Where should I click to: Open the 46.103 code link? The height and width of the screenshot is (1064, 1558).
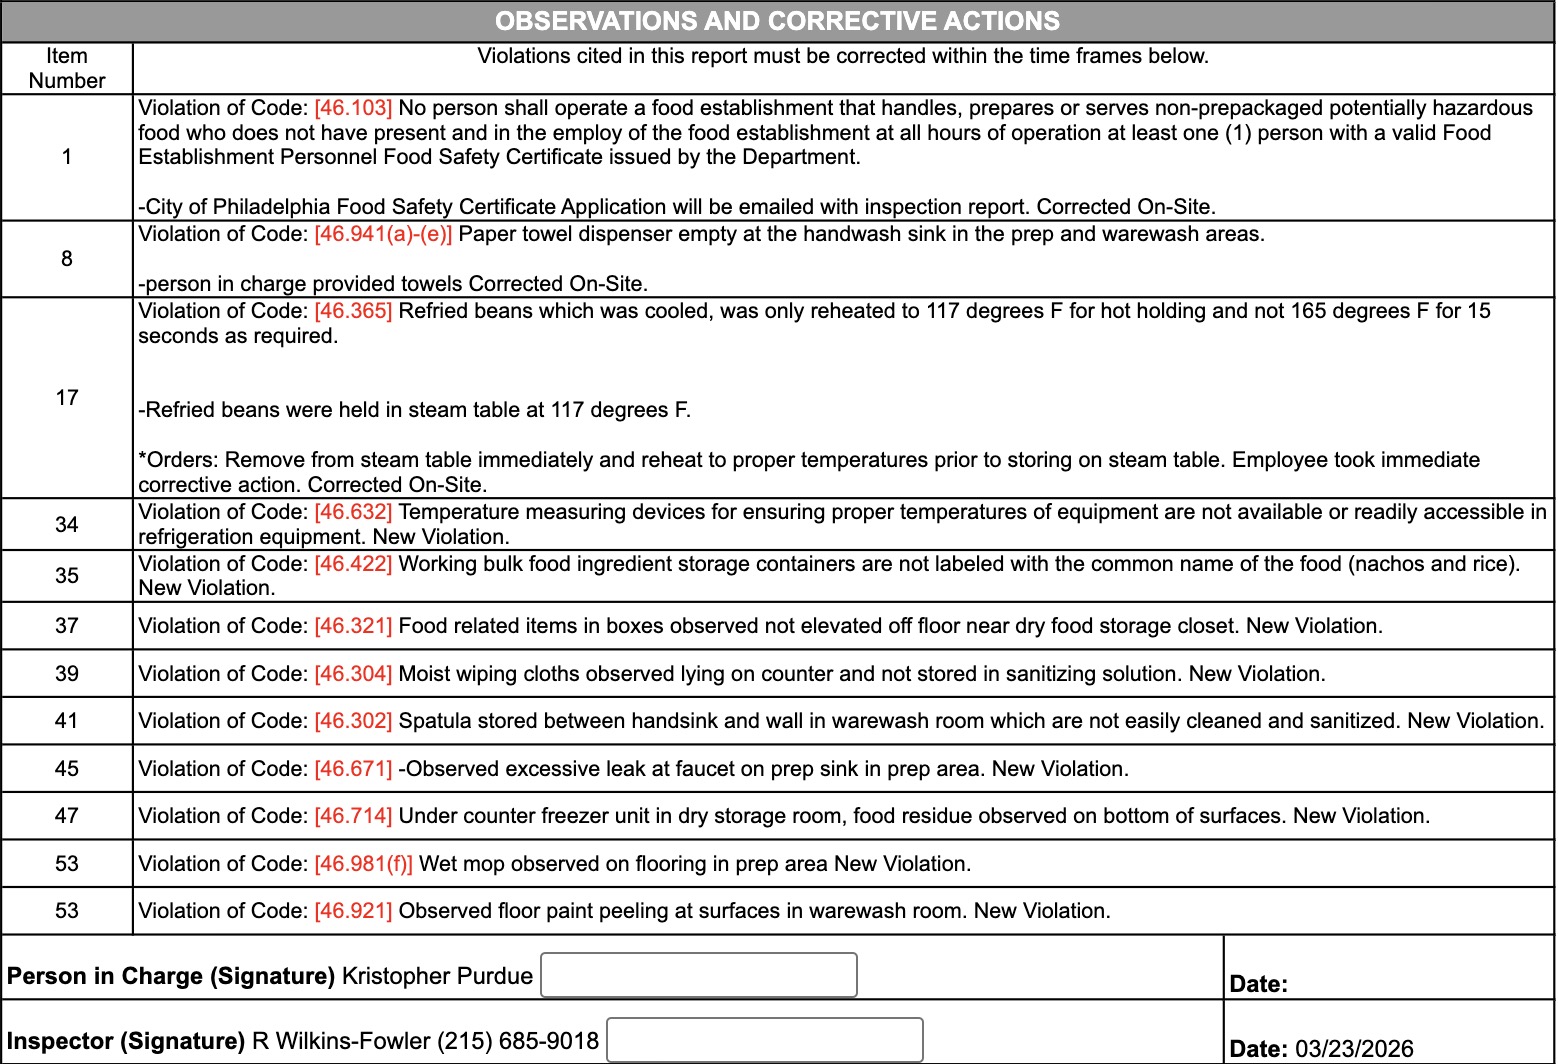[x=353, y=108]
